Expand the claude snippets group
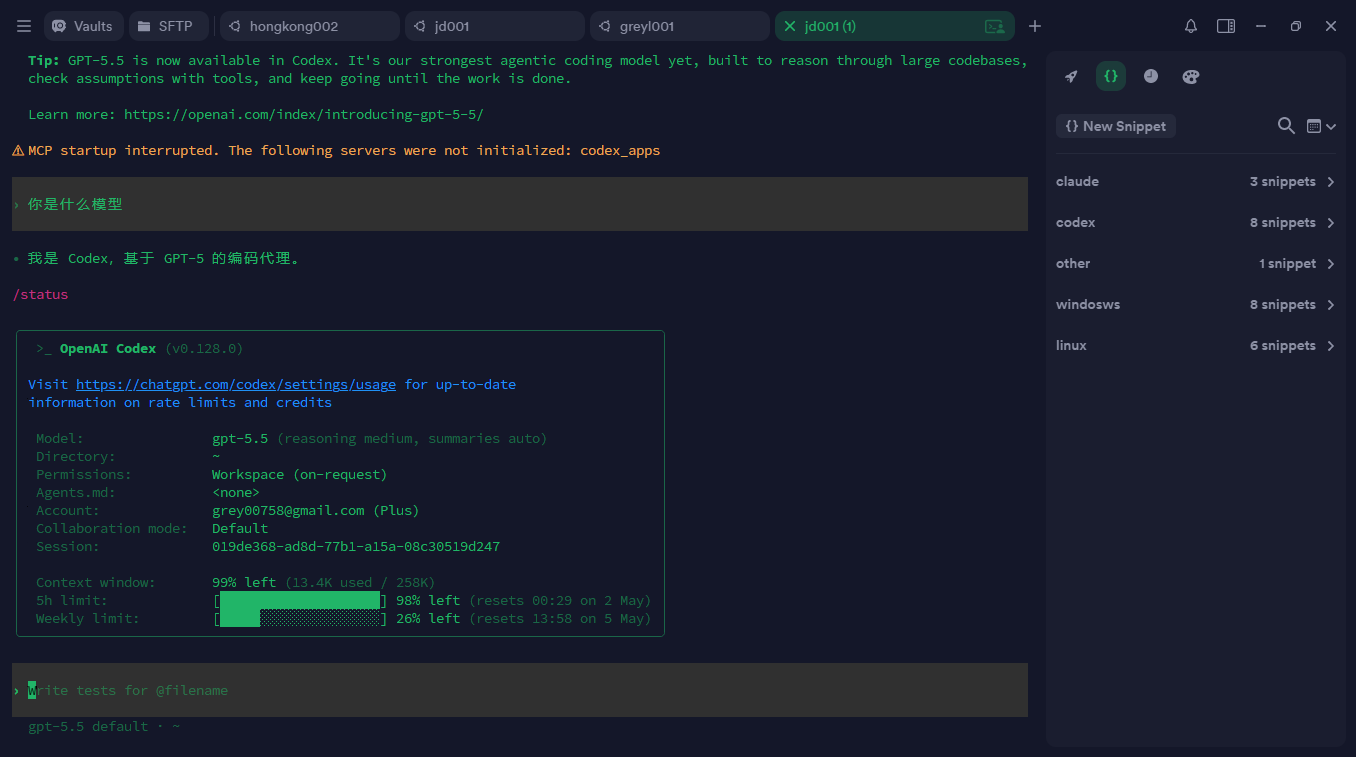Viewport: 1356px width, 757px height. [1196, 182]
